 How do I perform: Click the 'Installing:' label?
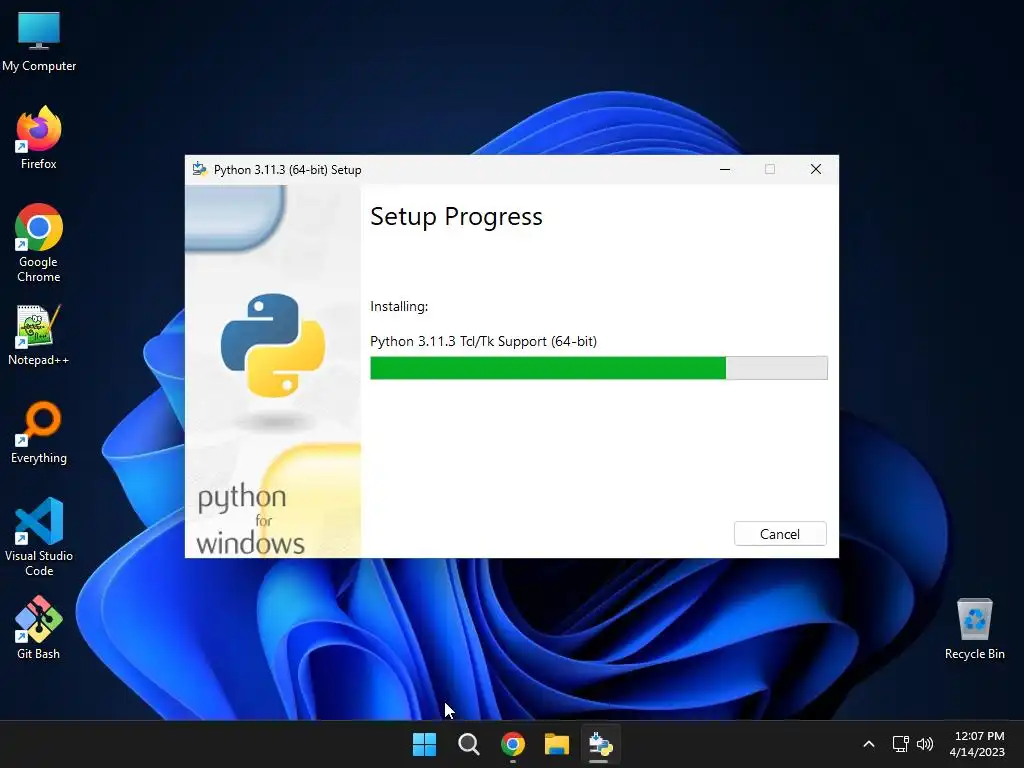point(399,306)
